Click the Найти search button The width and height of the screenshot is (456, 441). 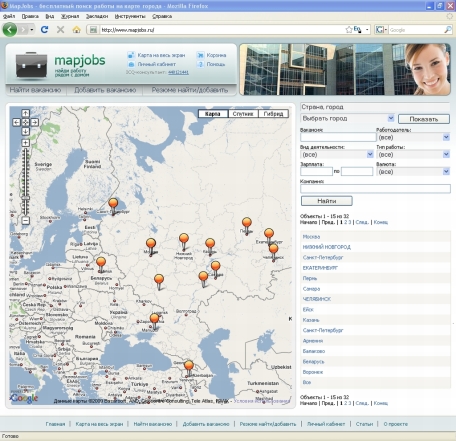[x=327, y=201]
